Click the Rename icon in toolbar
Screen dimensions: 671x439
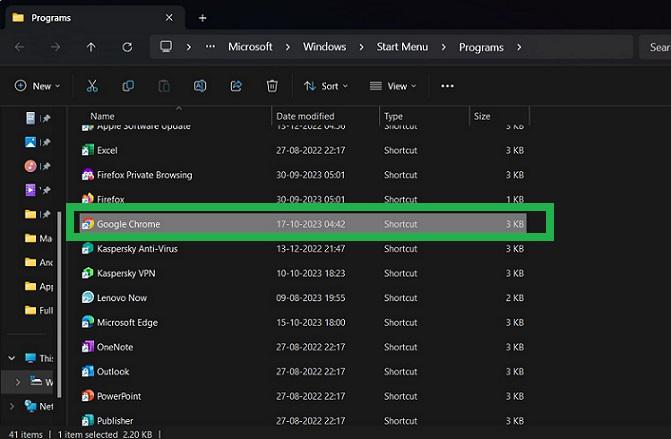point(200,86)
